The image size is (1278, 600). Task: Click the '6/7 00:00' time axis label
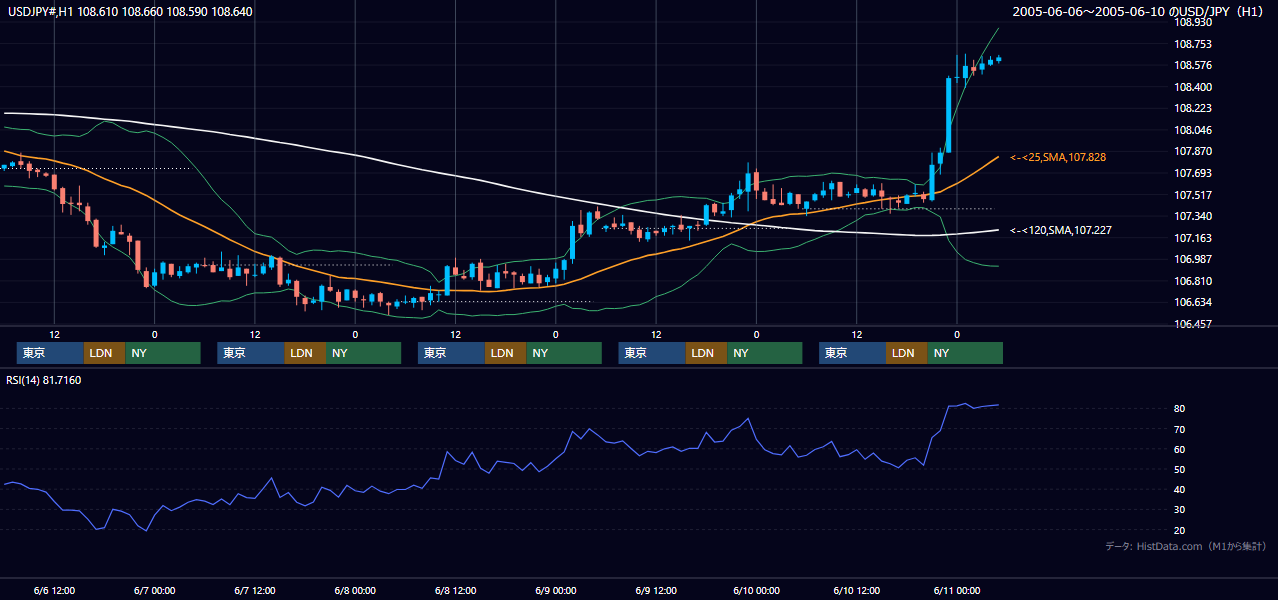pyautogui.click(x=154, y=590)
